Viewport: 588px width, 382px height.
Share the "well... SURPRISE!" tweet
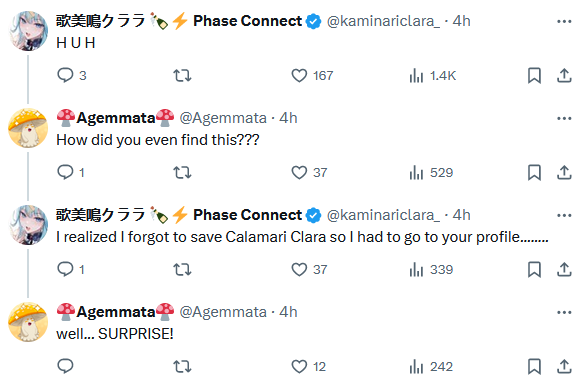click(564, 366)
